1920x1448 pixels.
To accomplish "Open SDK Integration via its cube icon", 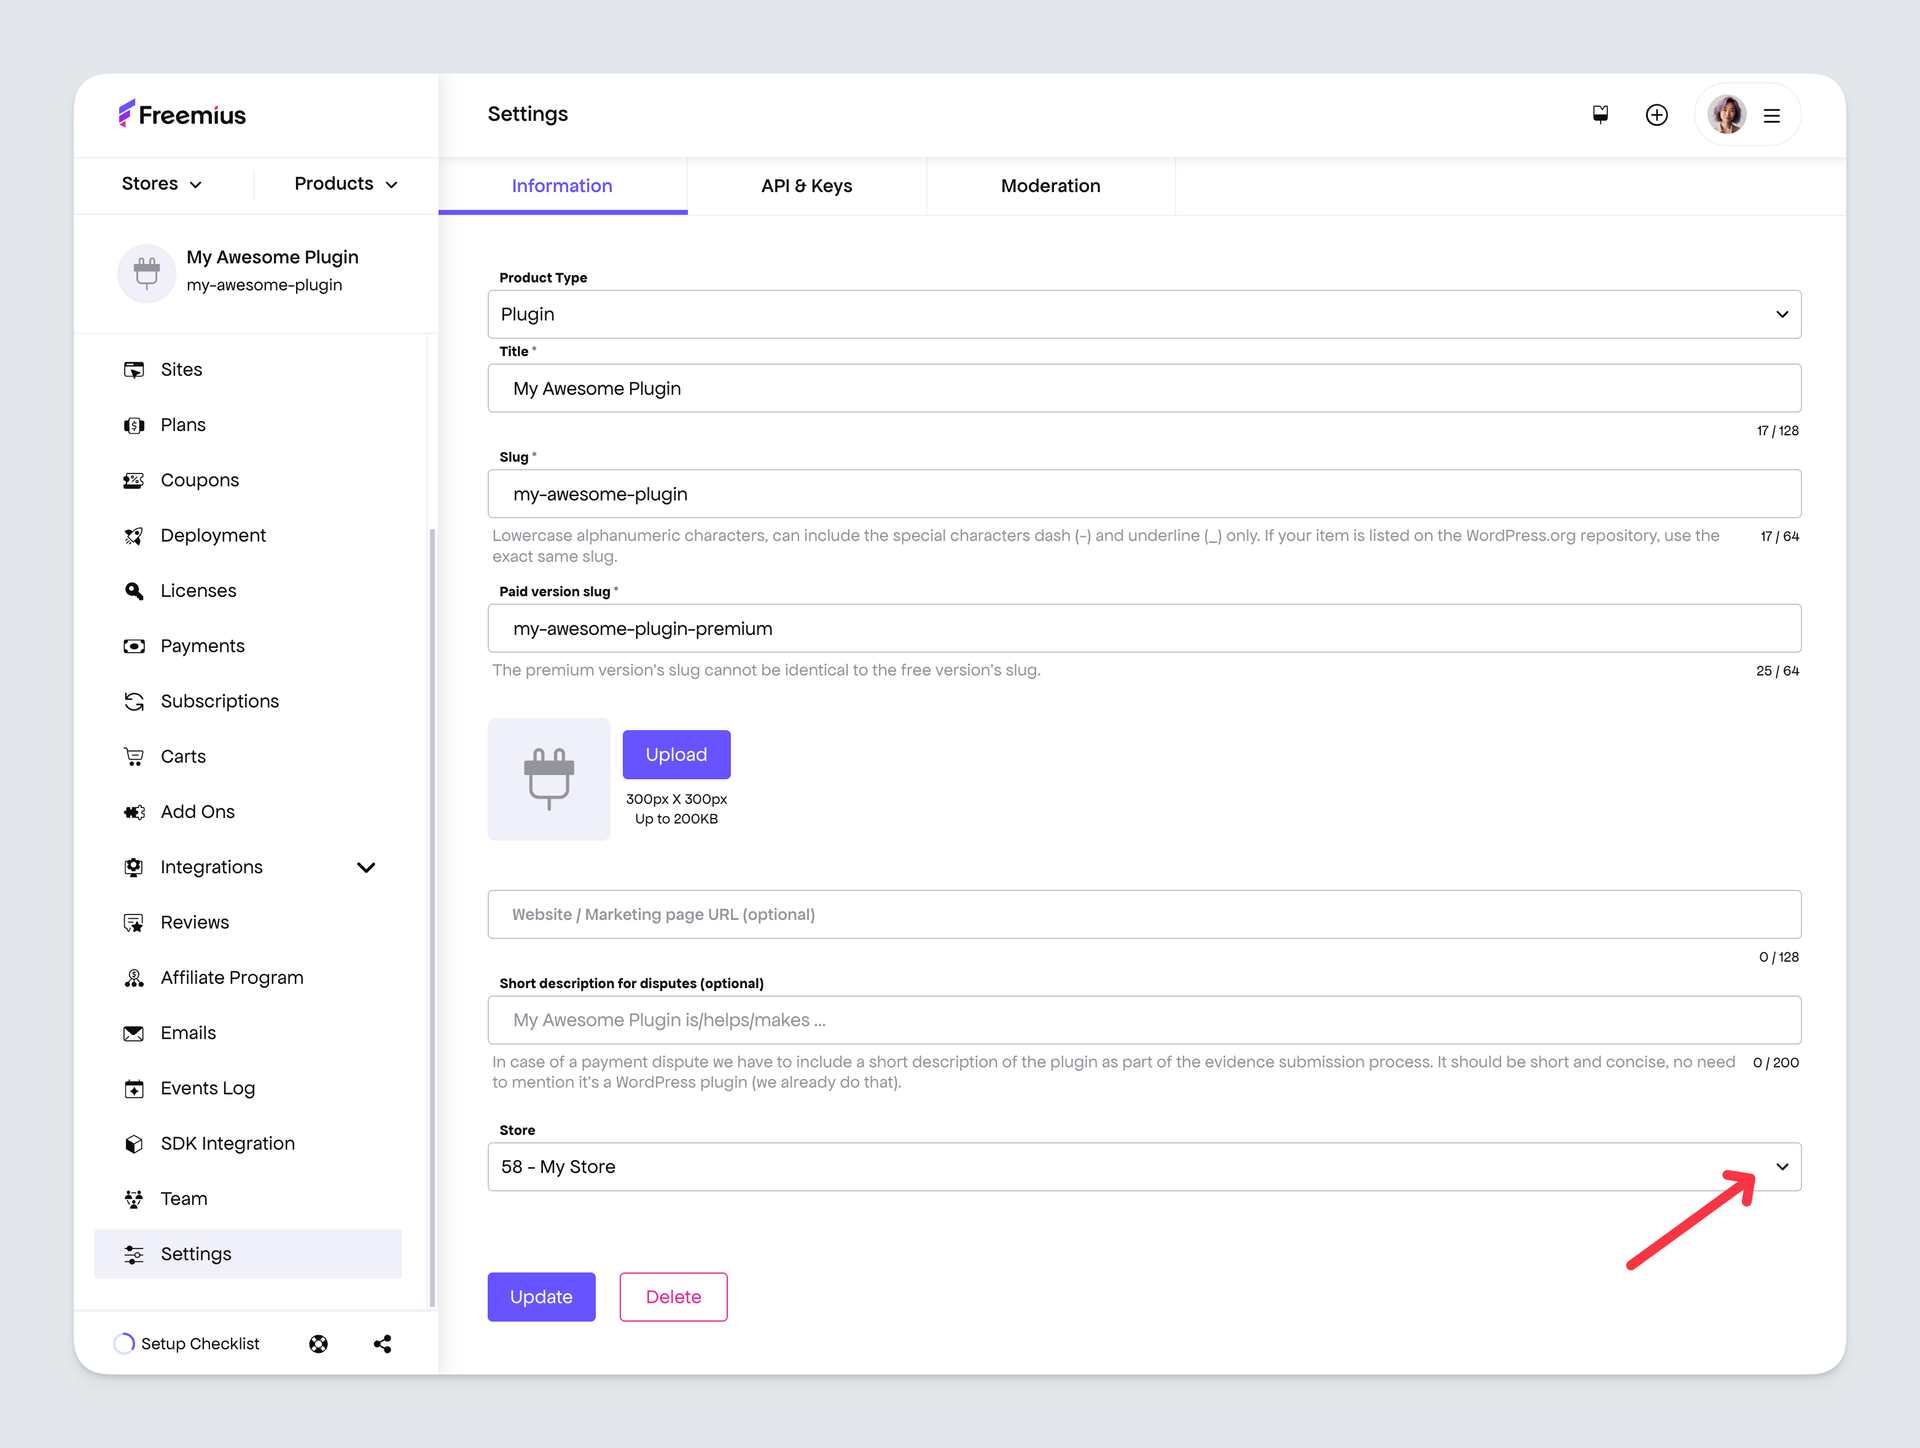I will pyautogui.click(x=134, y=1143).
